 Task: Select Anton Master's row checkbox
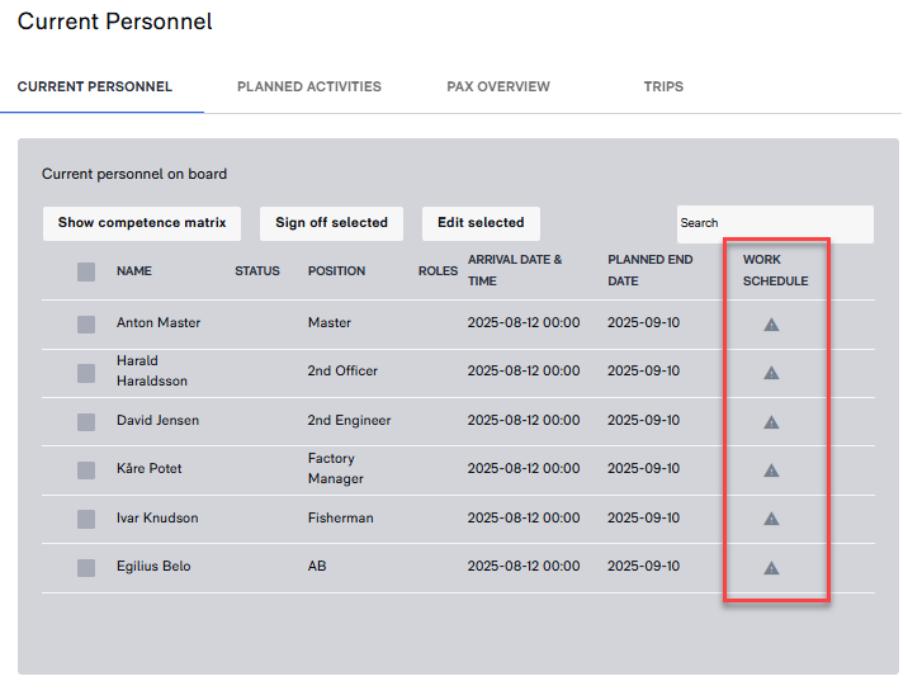pos(86,324)
